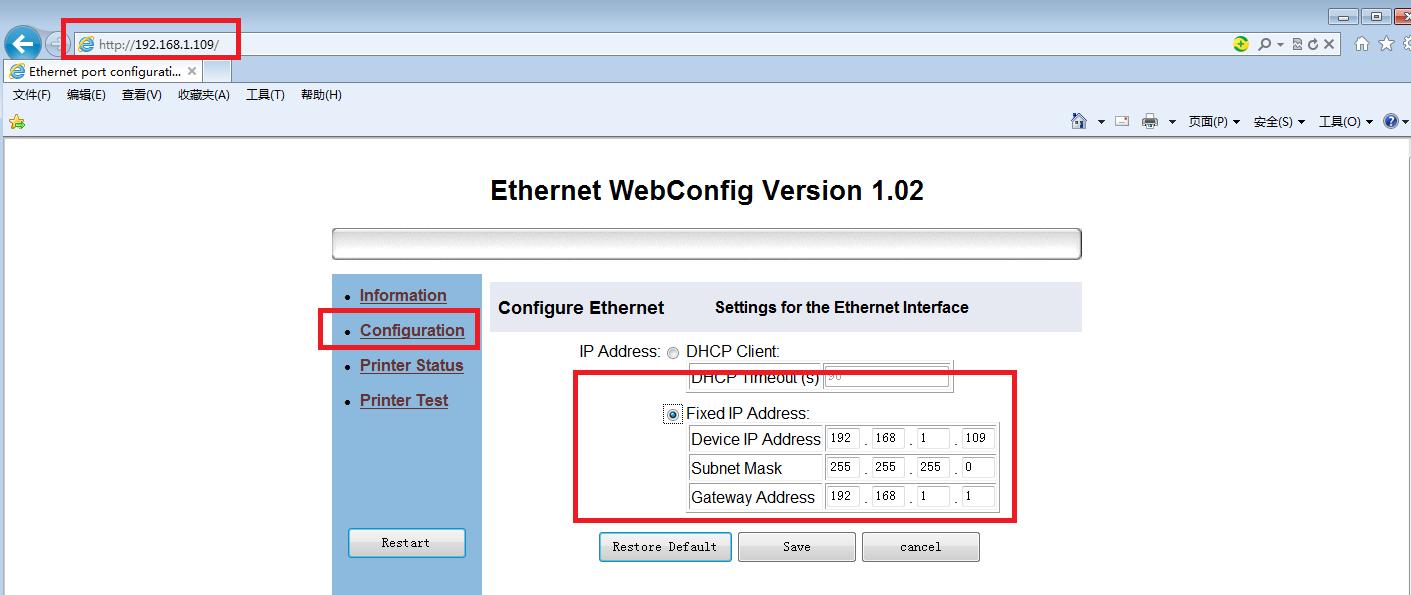Expand the command bar home dropdown
Image resolution: width=1411 pixels, height=595 pixels.
click(1101, 122)
